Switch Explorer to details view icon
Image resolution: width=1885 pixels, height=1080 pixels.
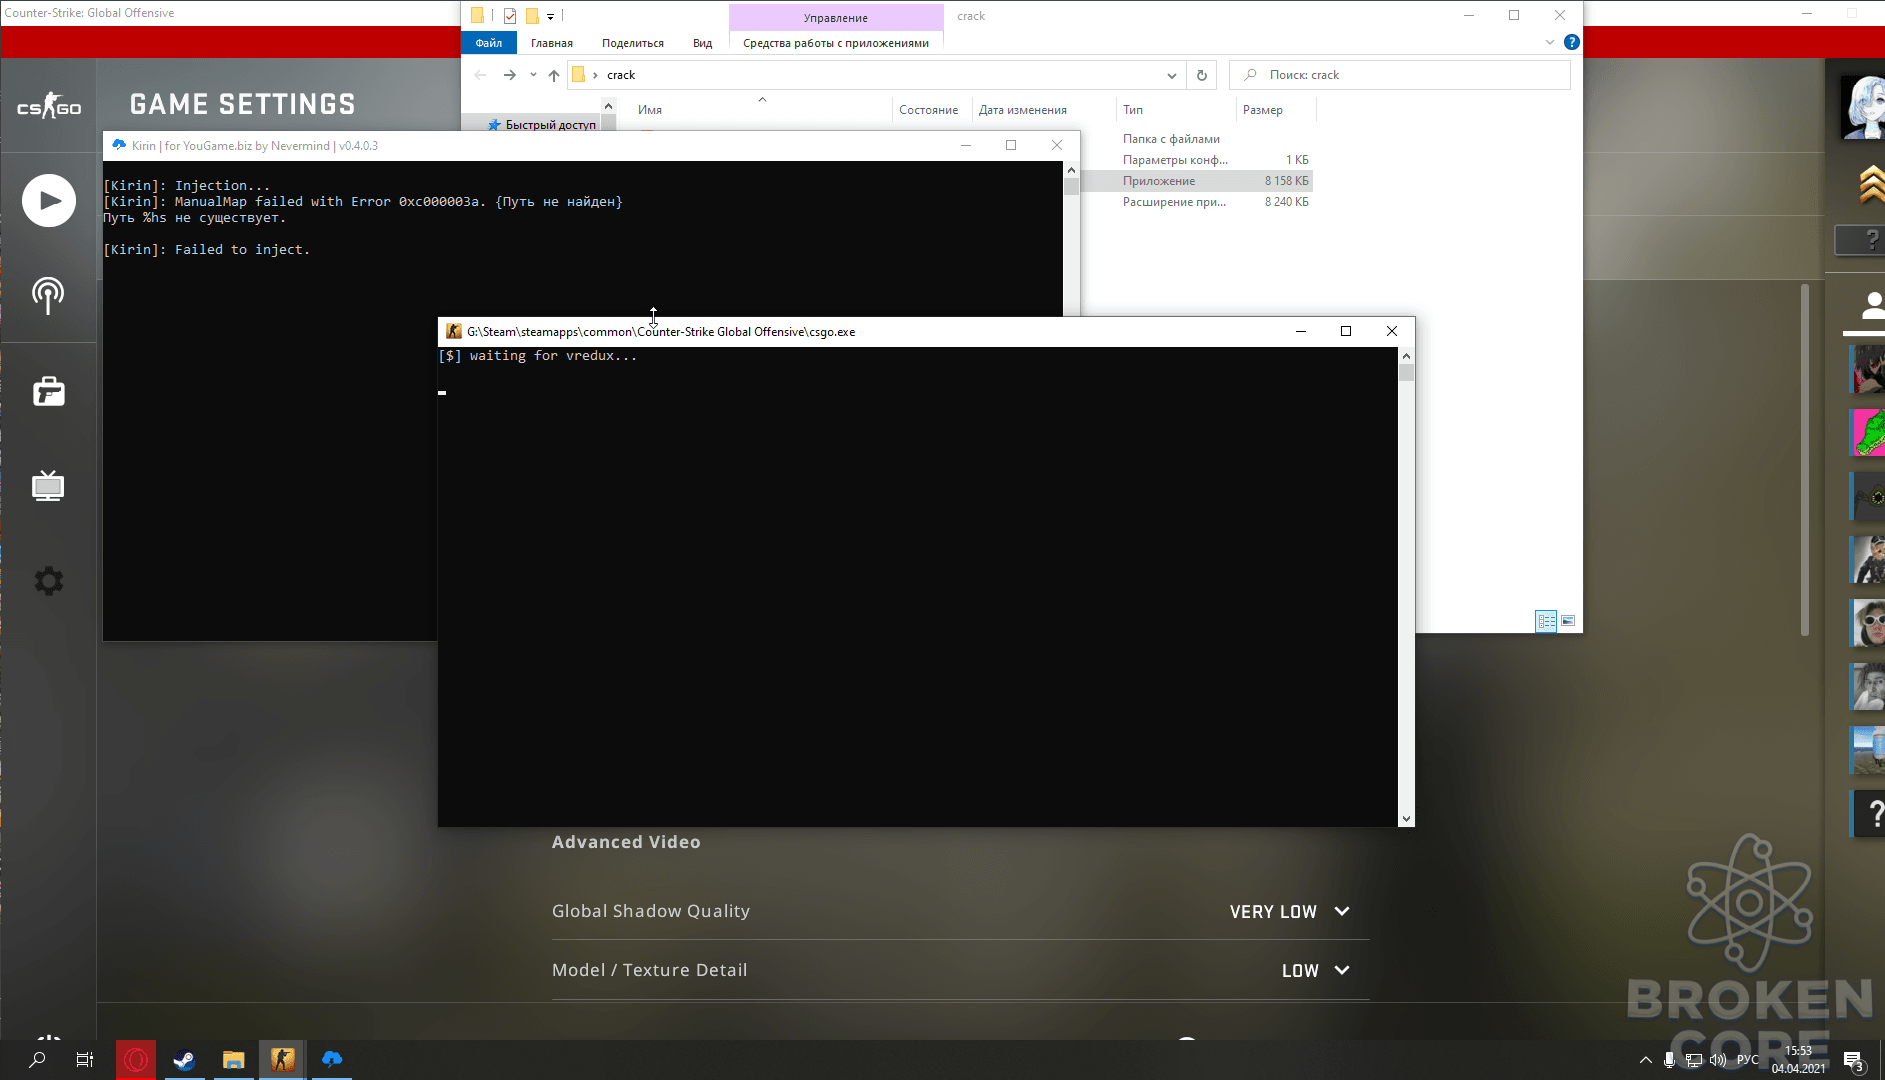pos(1546,621)
